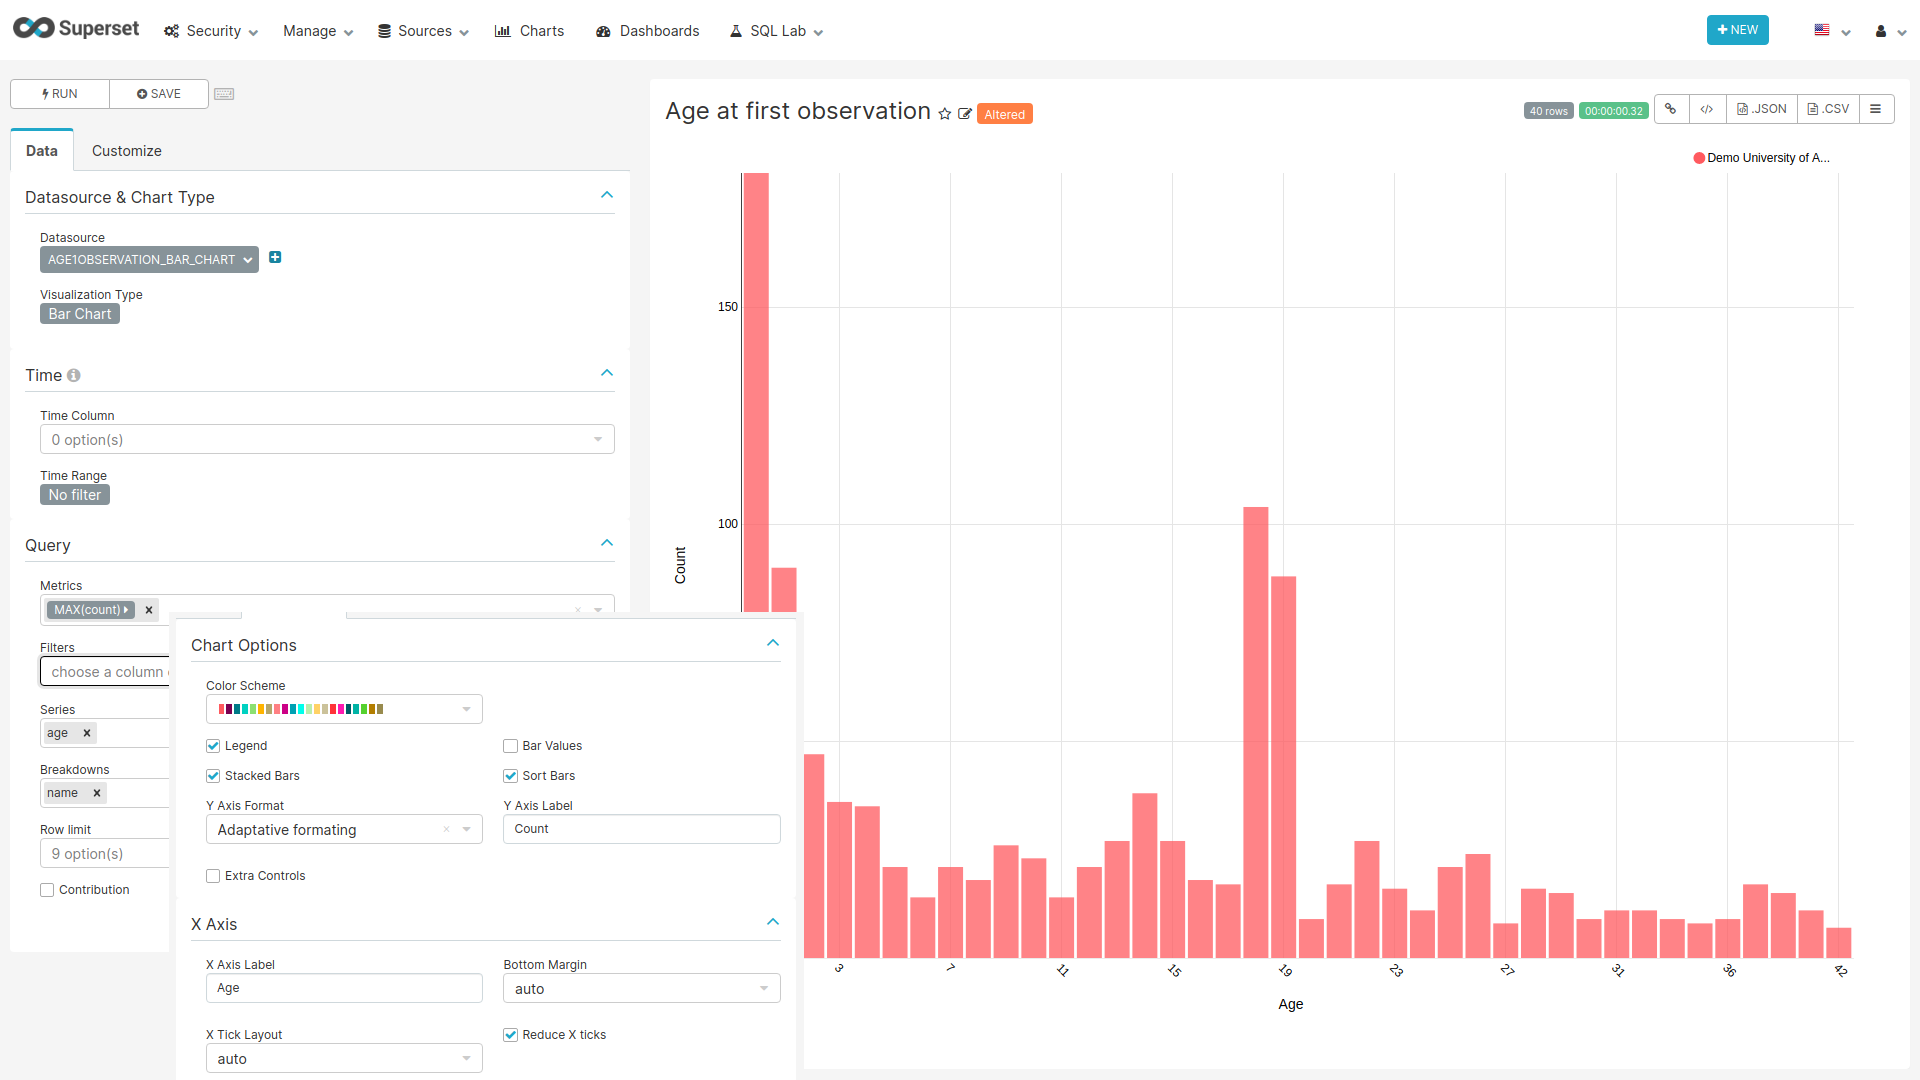Open AGE1OBSERVATION_BAR_CHART datasource dropdown
Viewport: 1920px width, 1080px height.
[149, 260]
